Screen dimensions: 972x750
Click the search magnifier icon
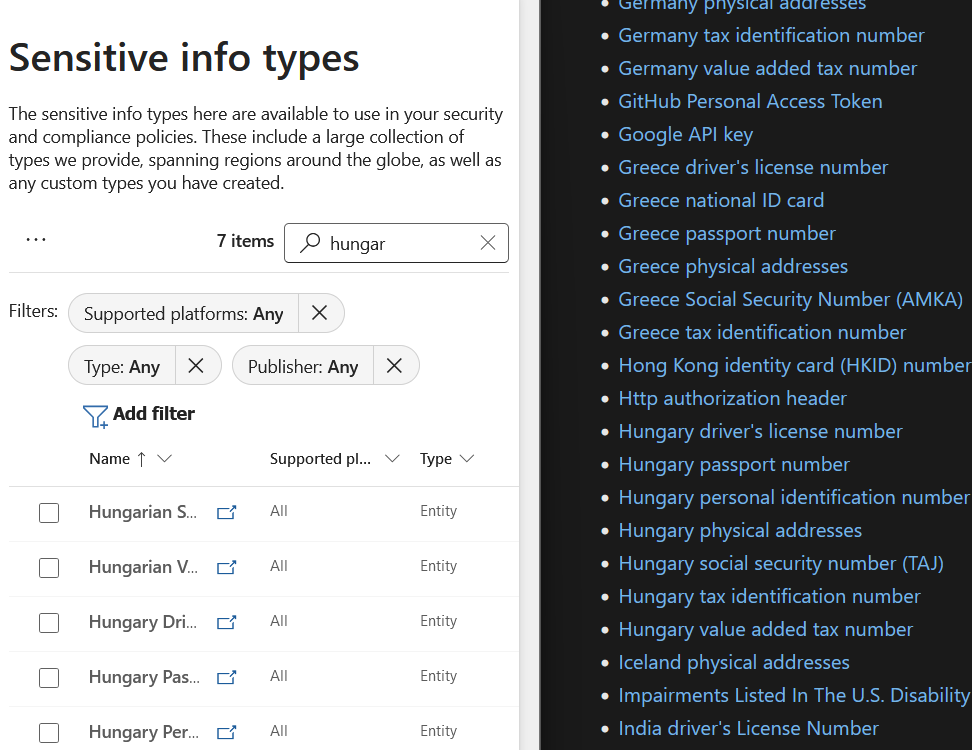(x=311, y=243)
